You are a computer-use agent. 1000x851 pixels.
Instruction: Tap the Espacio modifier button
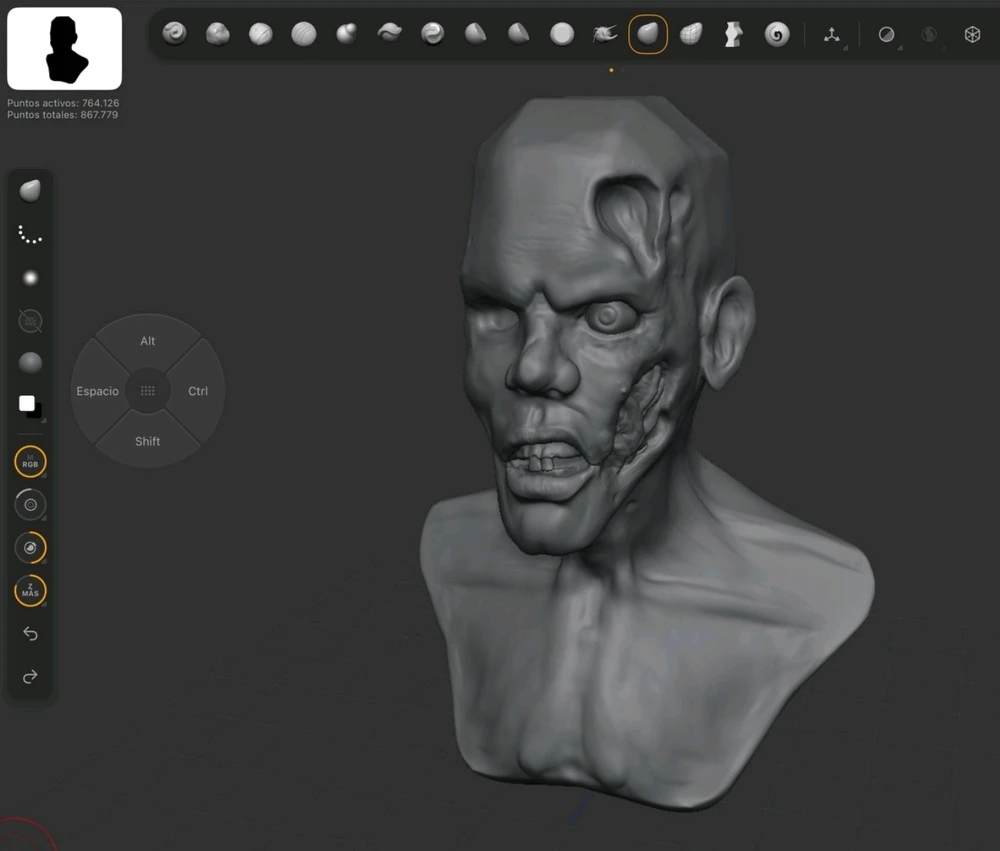tap(98, 391)
